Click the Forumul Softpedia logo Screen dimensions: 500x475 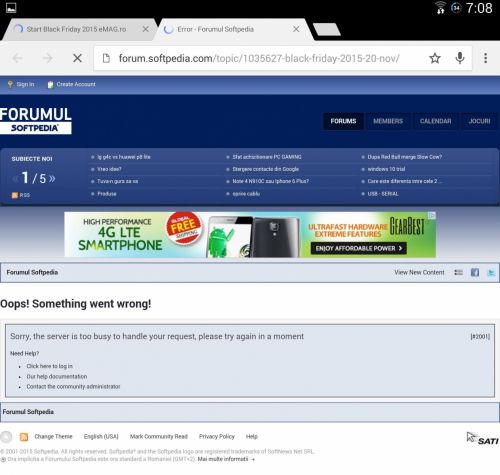(36, 120)
